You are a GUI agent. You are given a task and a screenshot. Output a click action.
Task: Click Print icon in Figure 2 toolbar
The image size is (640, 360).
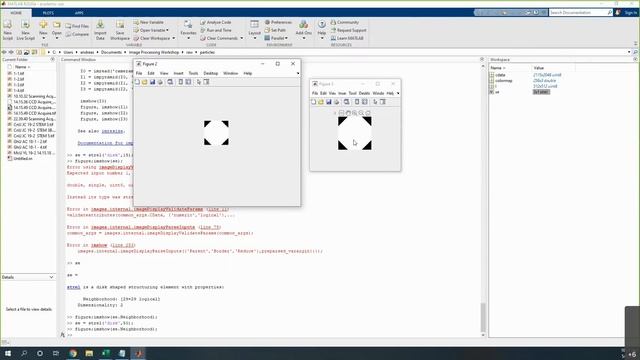(160, 82)
